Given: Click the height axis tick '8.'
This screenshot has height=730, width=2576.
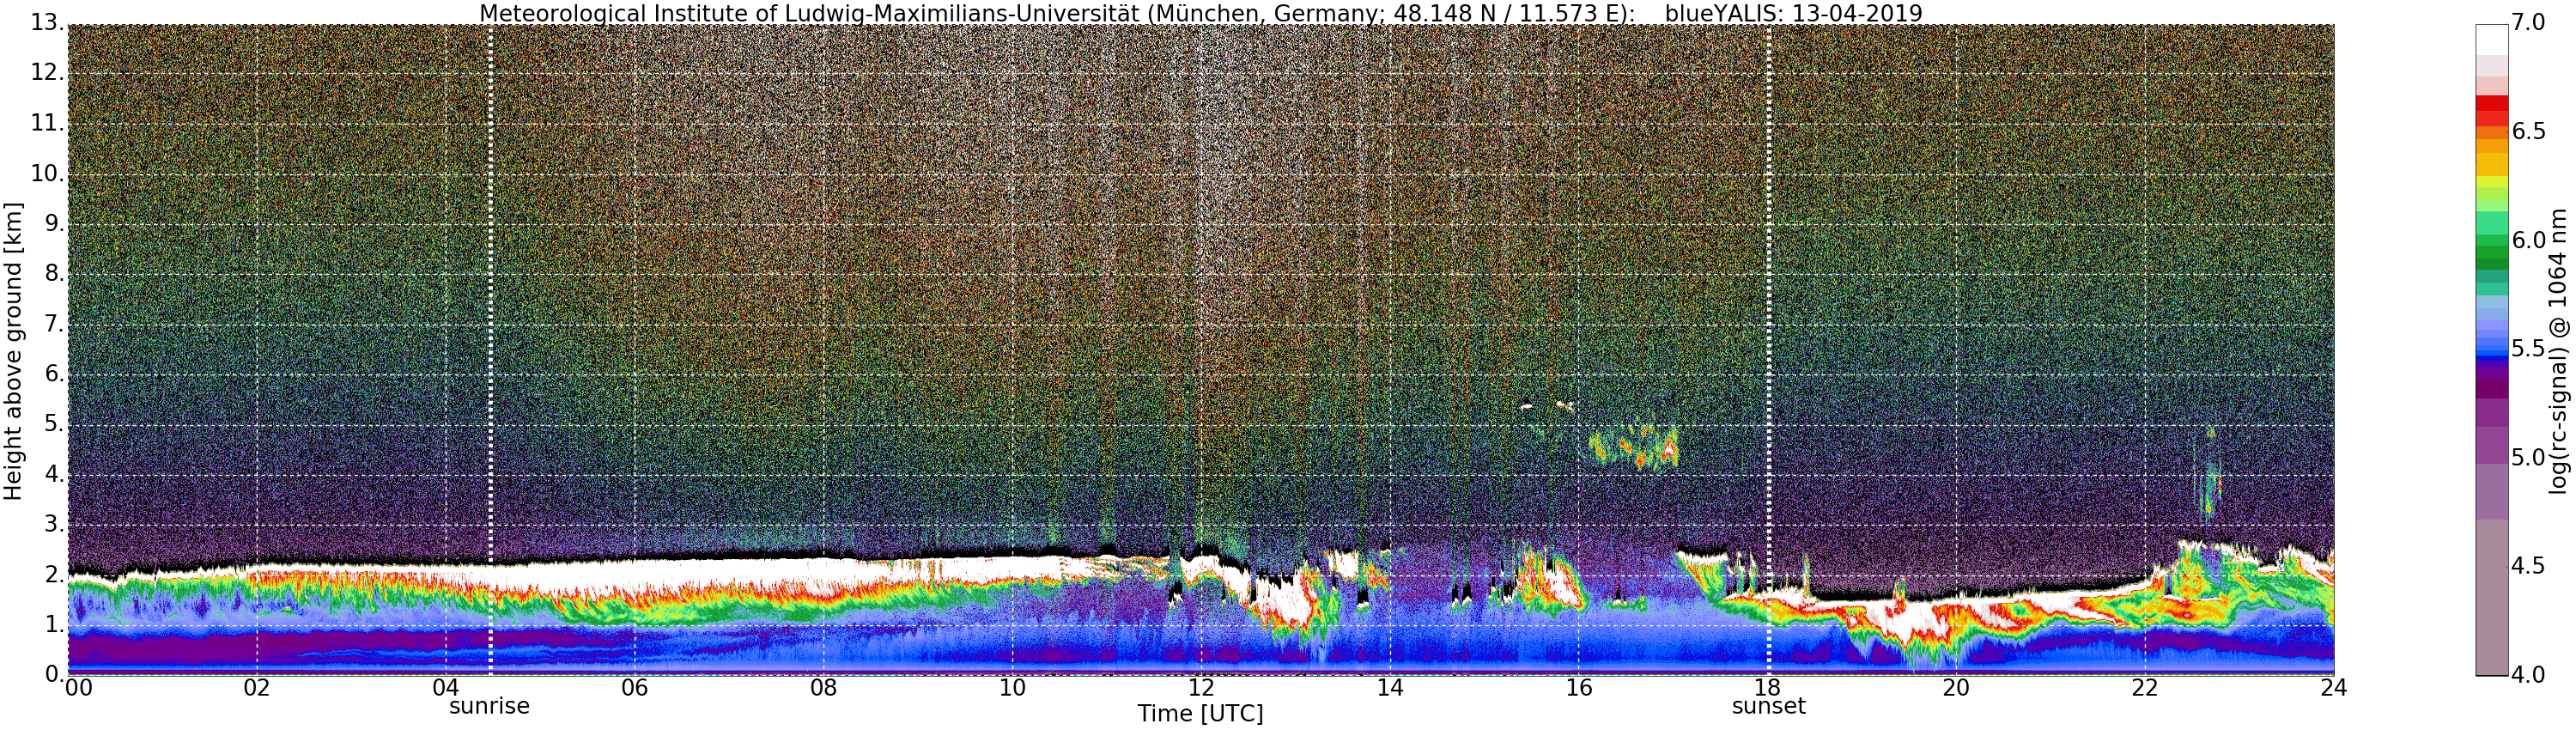Looking at the screenshot, I should click(x=53, y=274).
